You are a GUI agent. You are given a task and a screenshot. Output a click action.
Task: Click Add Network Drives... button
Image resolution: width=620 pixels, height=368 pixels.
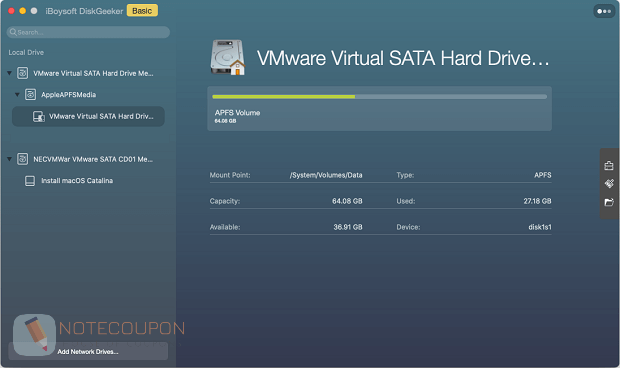[88, 351]
